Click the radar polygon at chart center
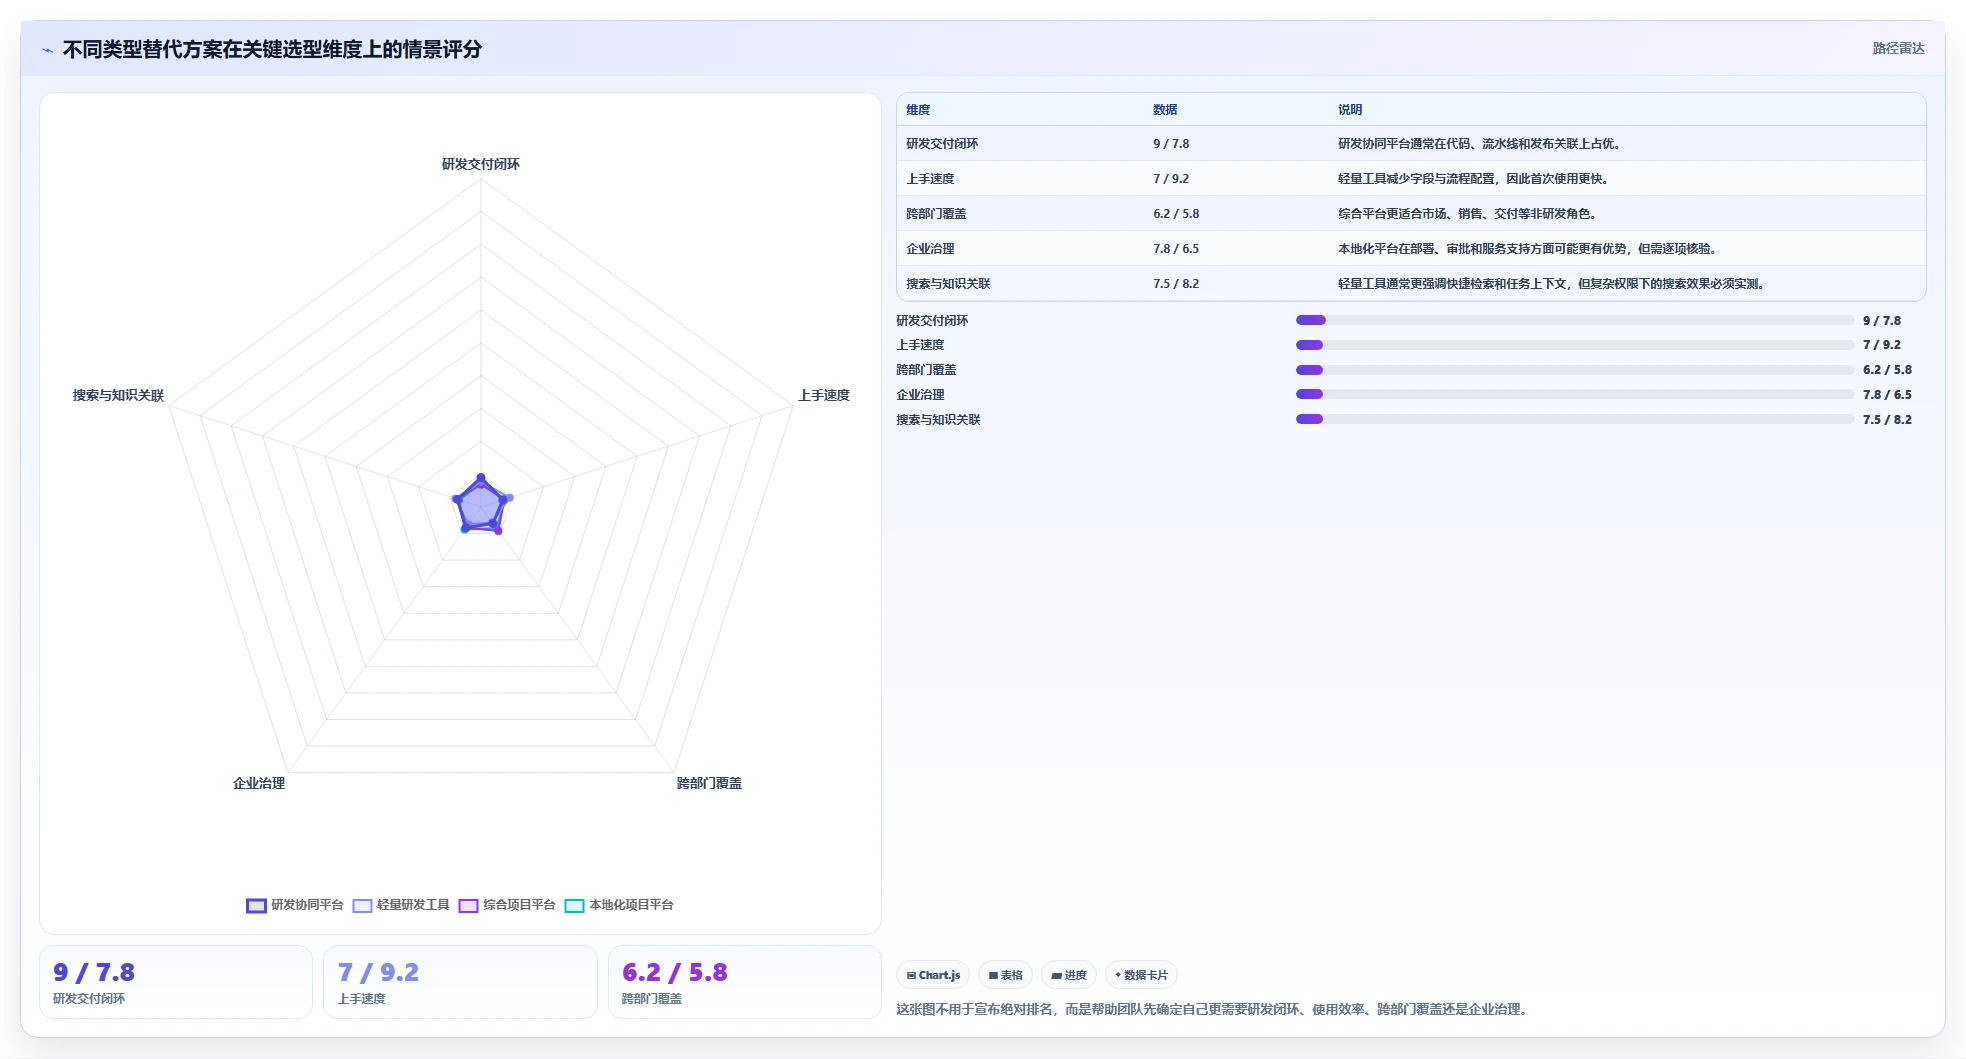Image resolution: width=1966 pixels, height=1059 pixels. point(481,505)
